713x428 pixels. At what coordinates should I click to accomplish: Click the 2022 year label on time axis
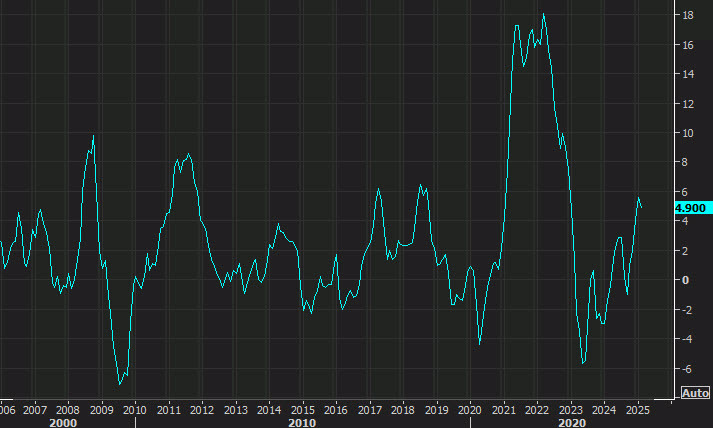(x=537, y=410)
